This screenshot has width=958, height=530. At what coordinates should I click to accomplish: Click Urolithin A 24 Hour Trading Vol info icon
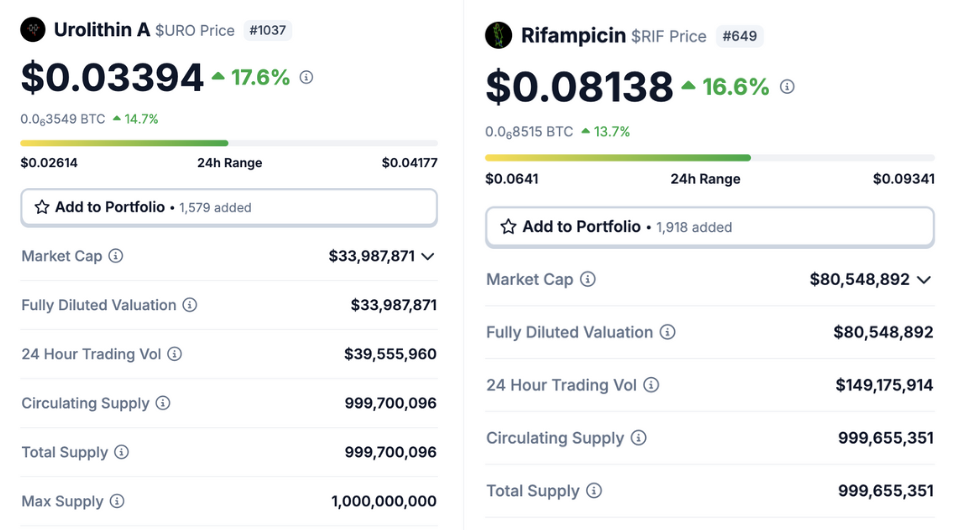175,354
